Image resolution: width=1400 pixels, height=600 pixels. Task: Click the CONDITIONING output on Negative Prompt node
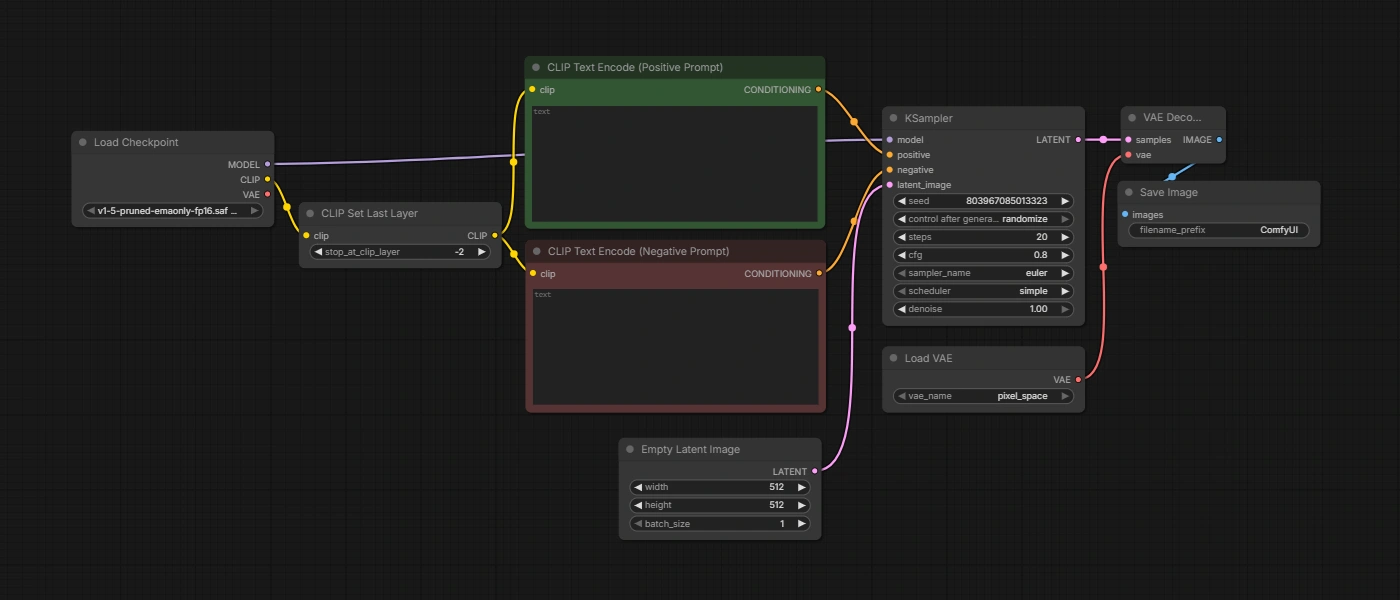[x=818, y=274]
